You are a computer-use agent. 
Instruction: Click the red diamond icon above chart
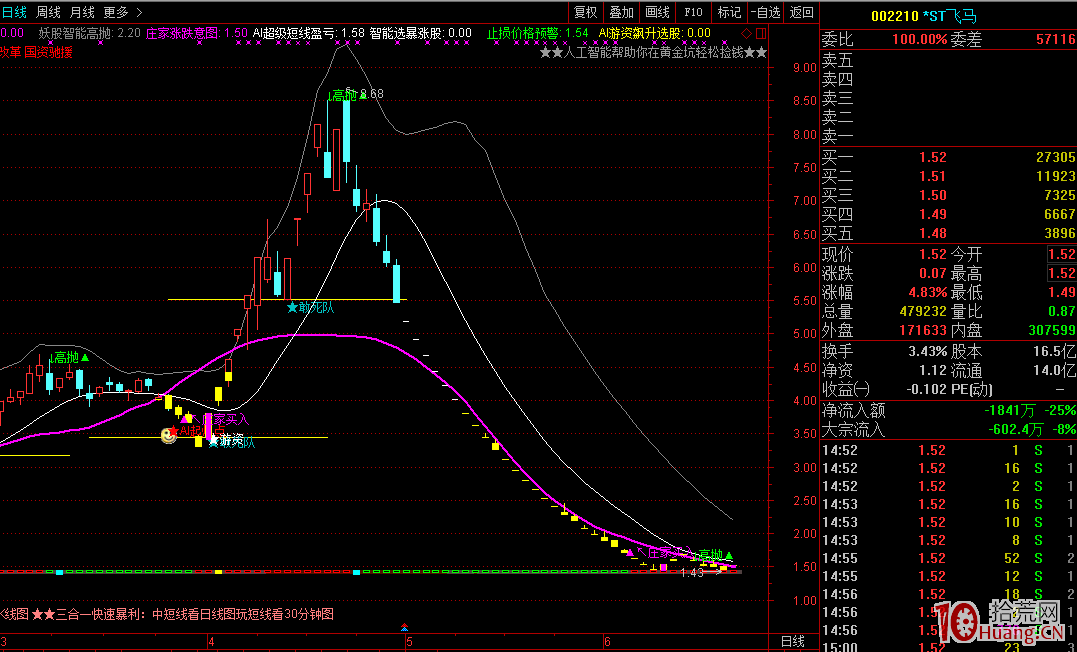coord(746,33)
